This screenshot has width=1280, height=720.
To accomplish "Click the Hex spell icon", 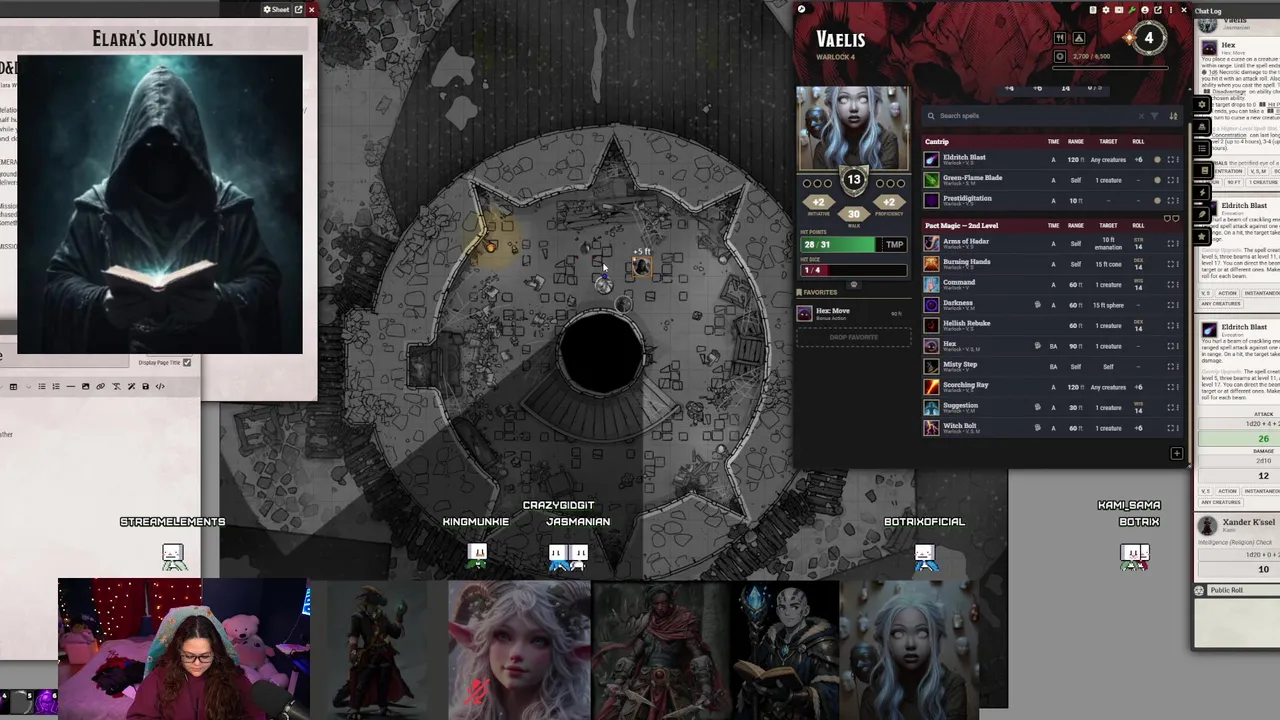I will coord(931,346).
